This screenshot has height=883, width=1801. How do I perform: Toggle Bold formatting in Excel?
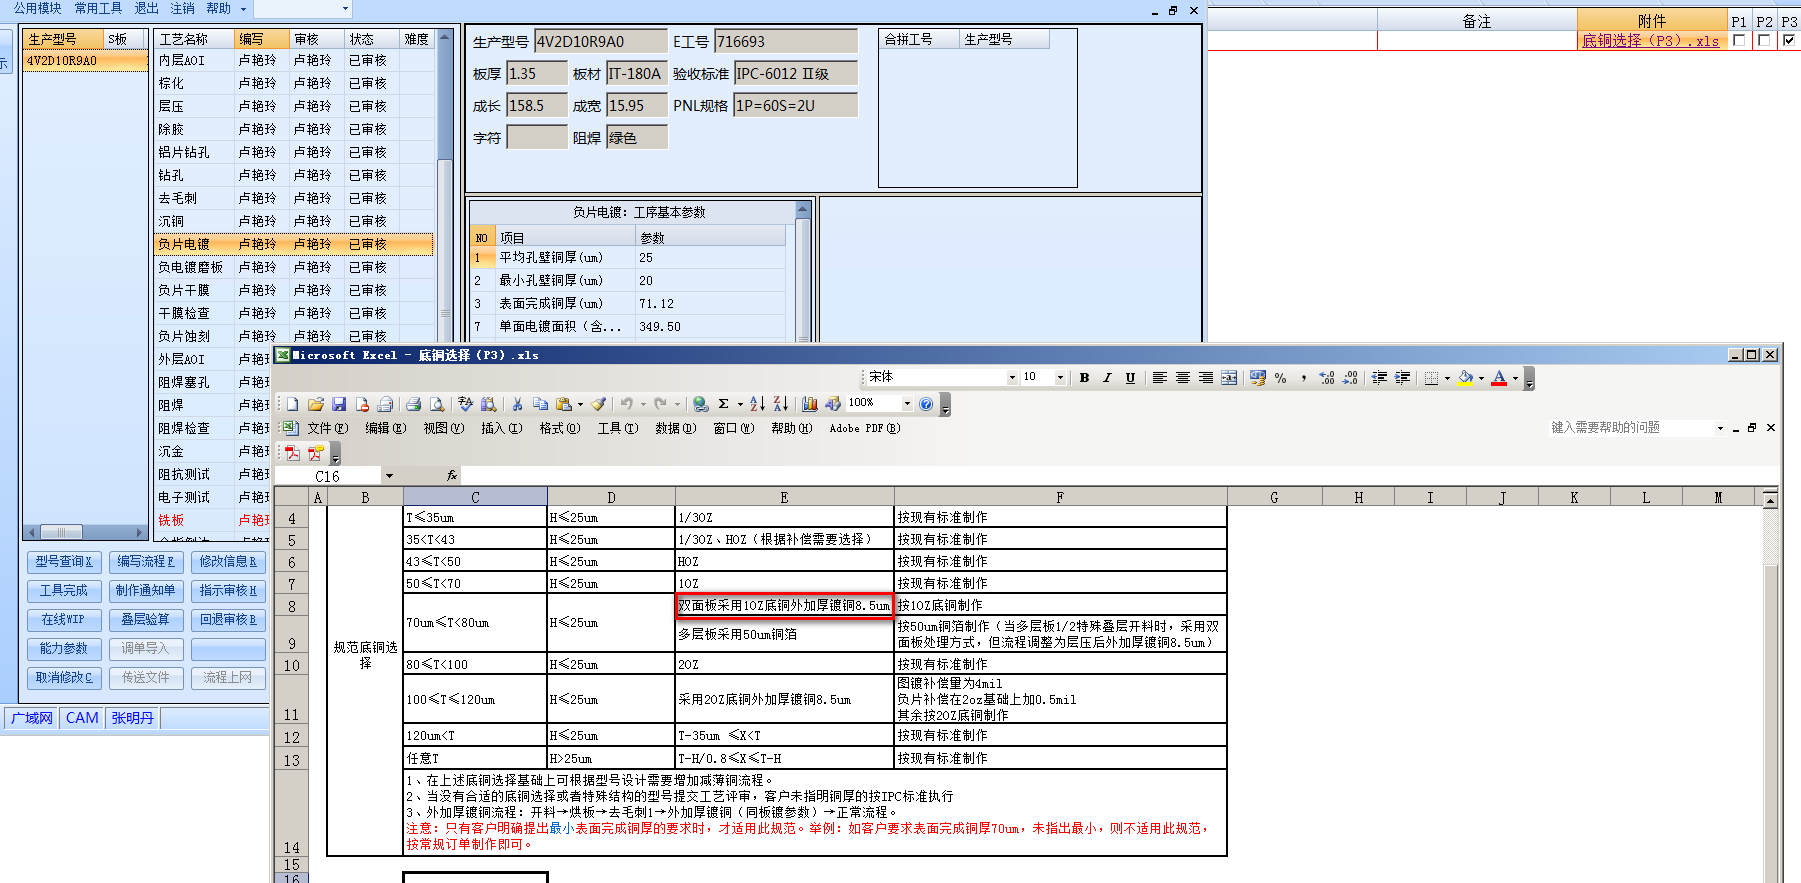1084,377
